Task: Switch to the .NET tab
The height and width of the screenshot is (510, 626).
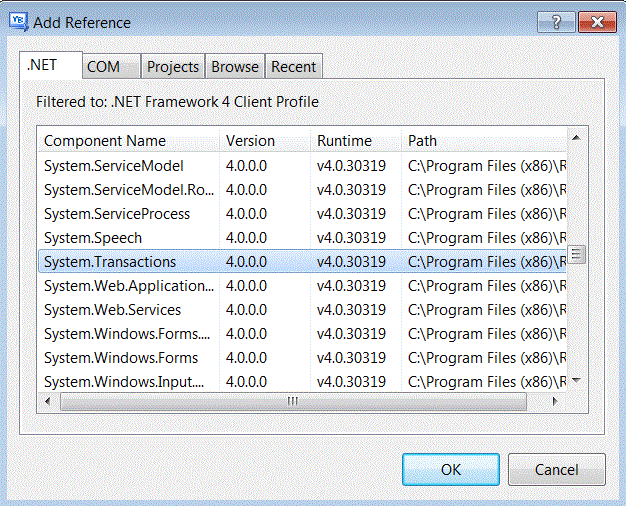Action: point(51,65)
